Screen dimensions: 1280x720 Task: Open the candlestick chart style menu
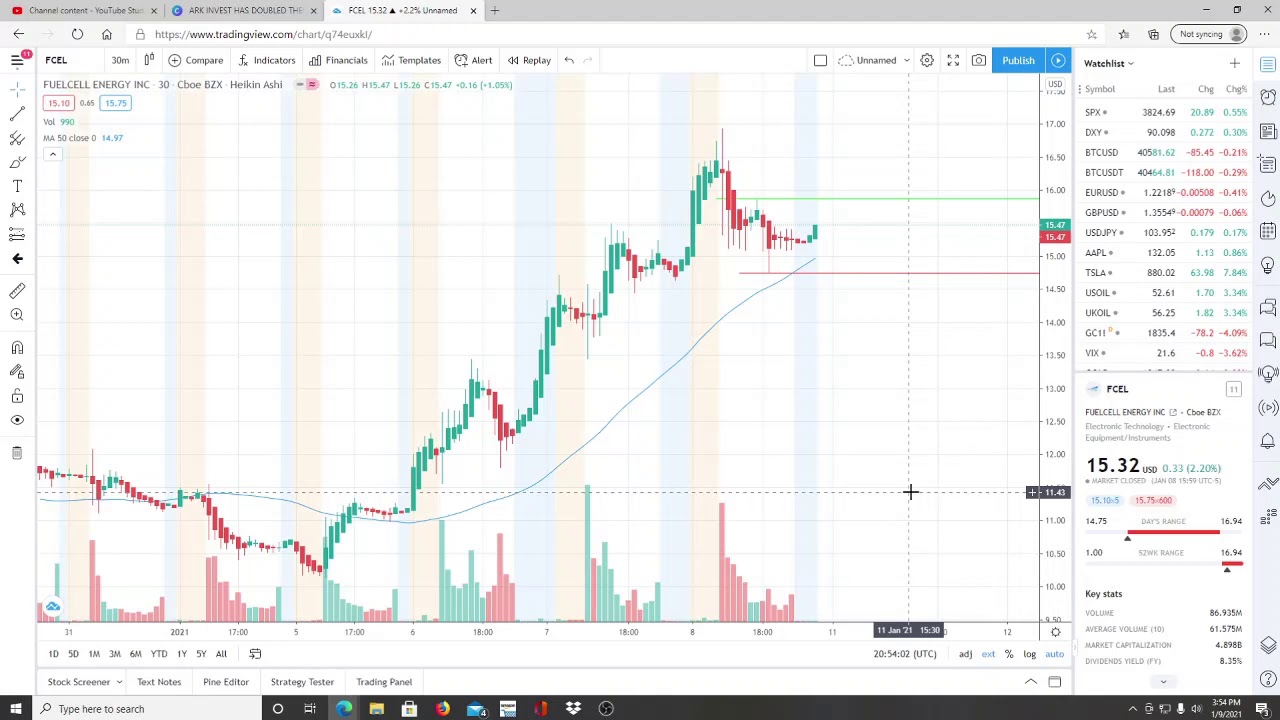(x=148, y=60)
